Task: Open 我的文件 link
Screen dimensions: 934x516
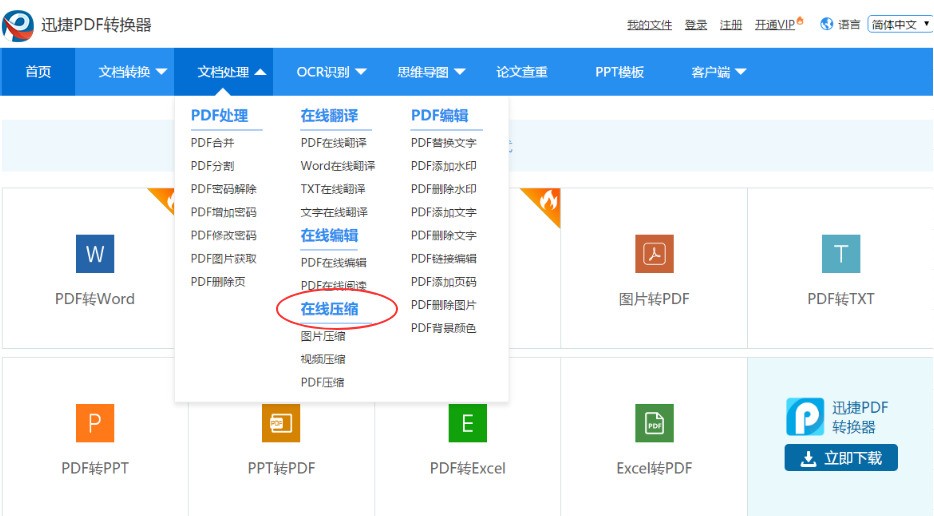Action: [649, 24]
